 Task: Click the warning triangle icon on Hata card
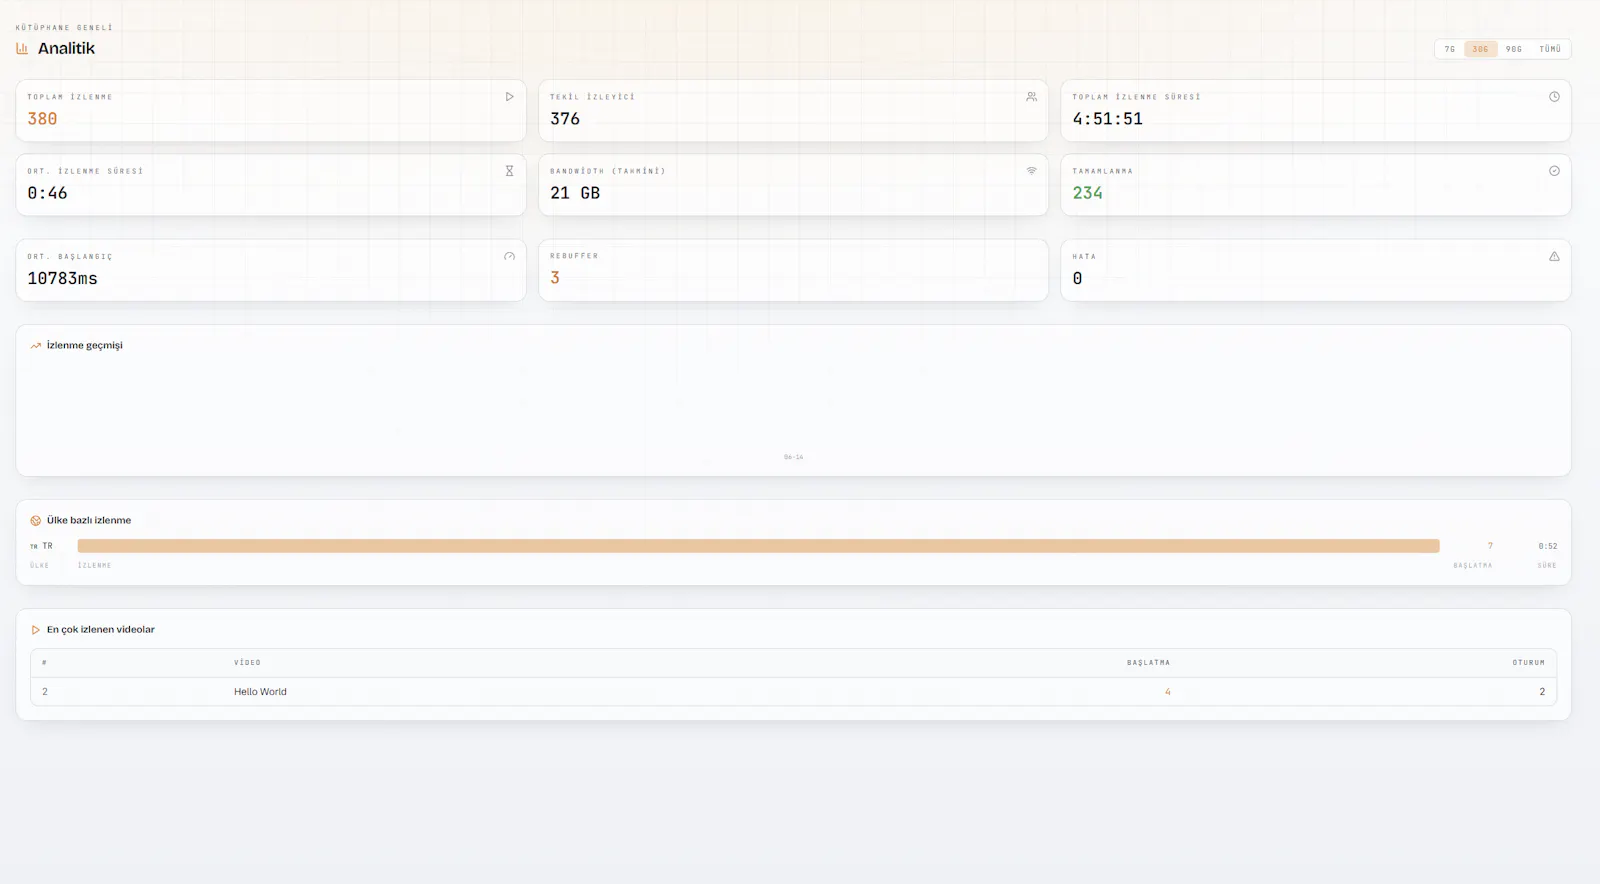tap(1554, 256)
